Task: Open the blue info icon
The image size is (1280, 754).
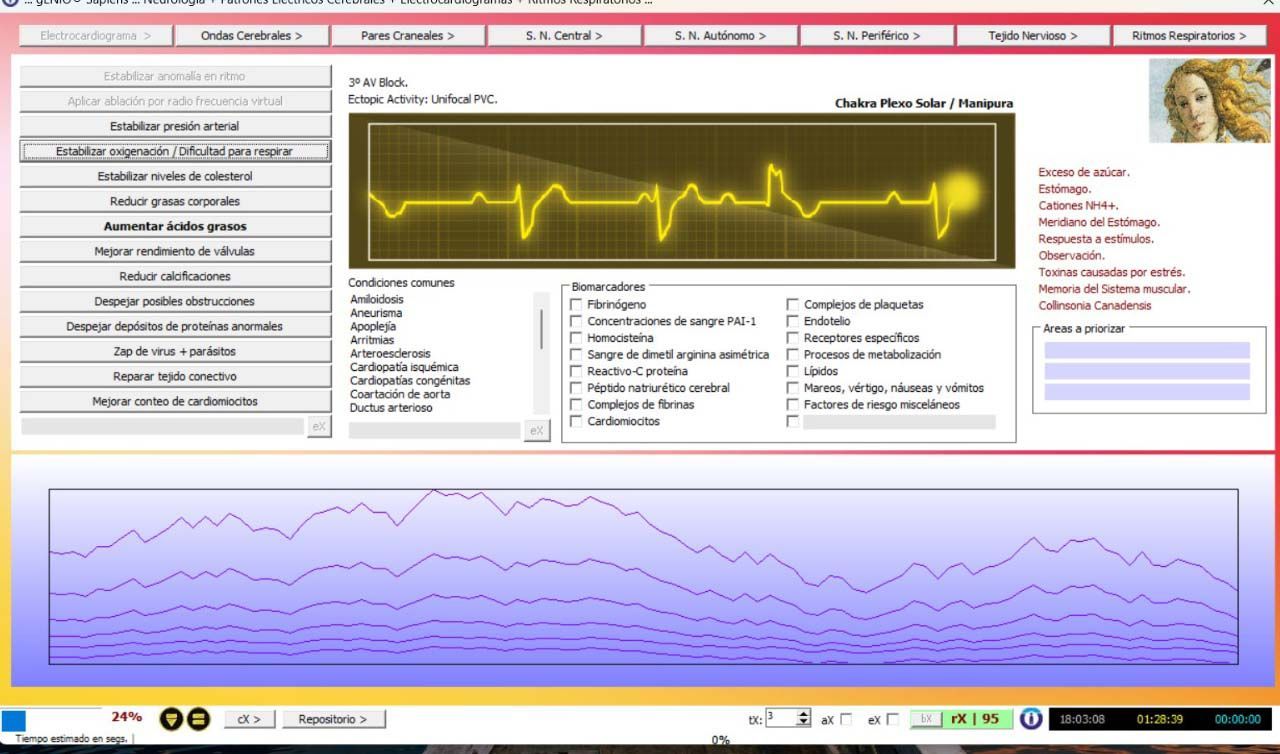Action: click(1031, 719)
